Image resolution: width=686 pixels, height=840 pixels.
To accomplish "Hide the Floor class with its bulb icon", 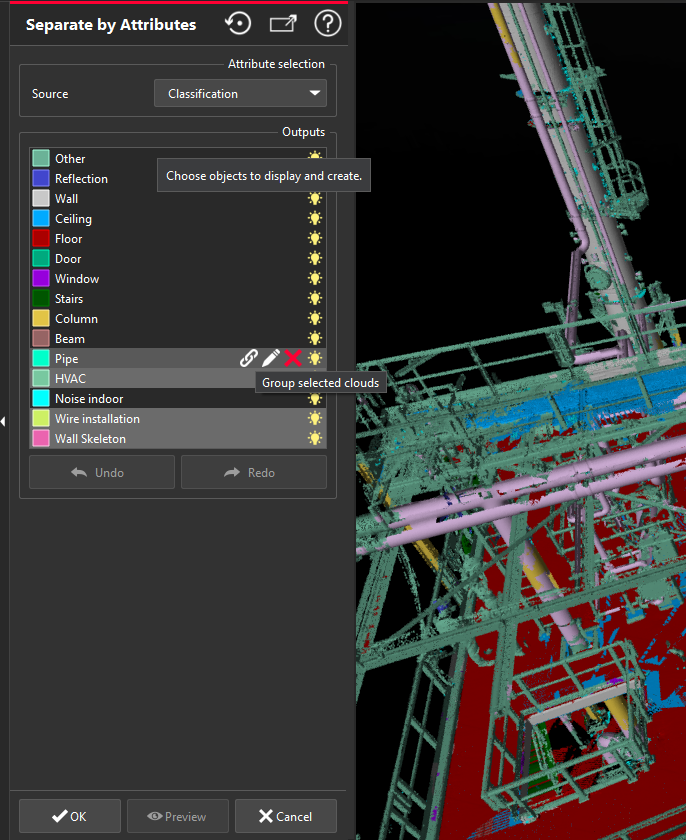I will click(315, 238).
